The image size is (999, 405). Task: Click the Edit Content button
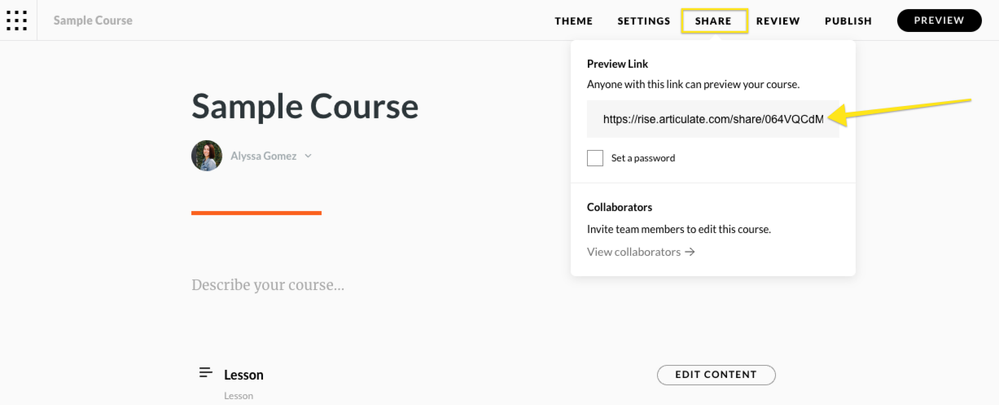(x=716, y=375)
